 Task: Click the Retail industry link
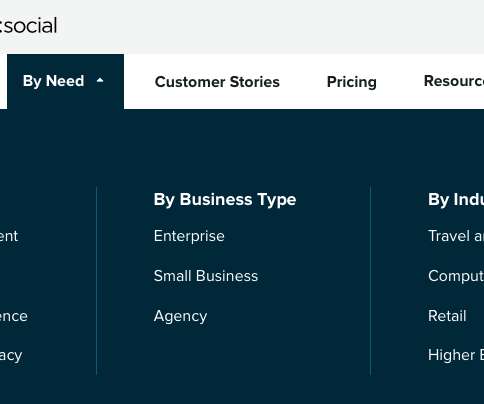(447, 316)
